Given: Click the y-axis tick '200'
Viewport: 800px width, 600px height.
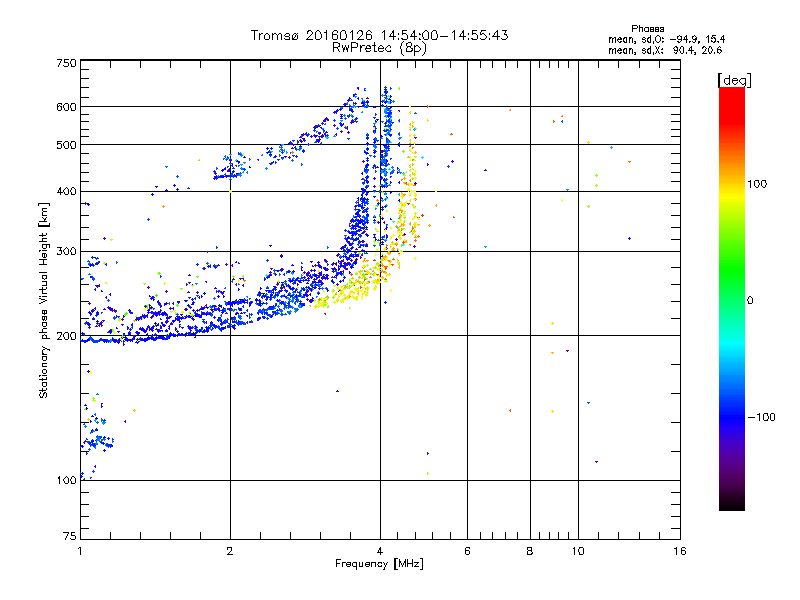Looking at the screenshot, I should 66,336.
